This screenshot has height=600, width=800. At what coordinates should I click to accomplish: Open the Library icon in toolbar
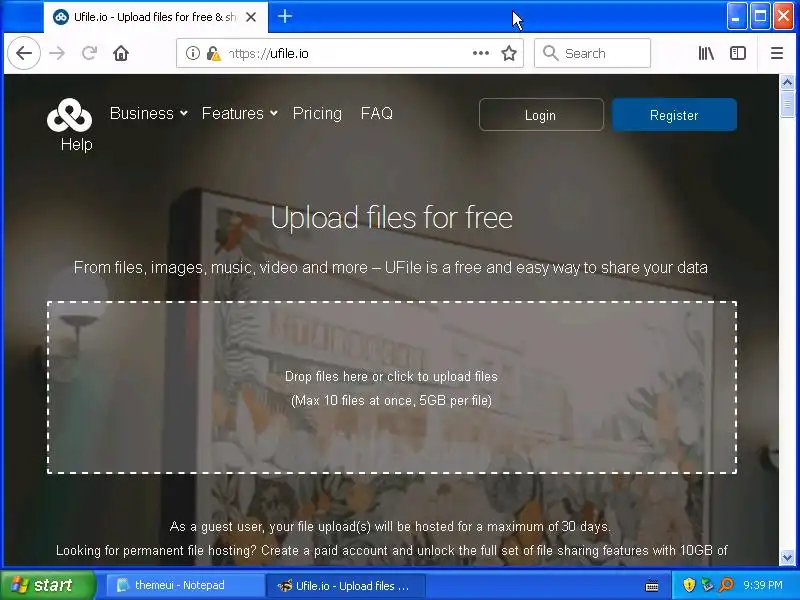click(706, 53)
